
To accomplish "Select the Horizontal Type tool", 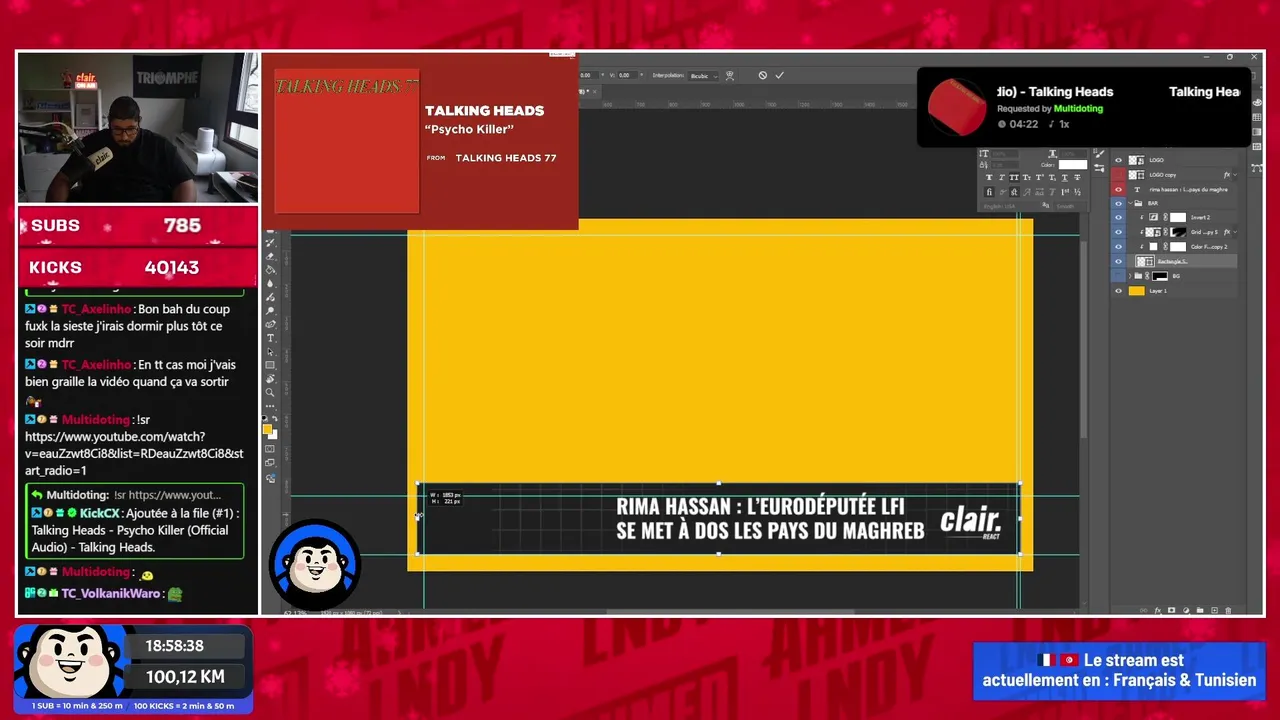I will click(270, 338).
